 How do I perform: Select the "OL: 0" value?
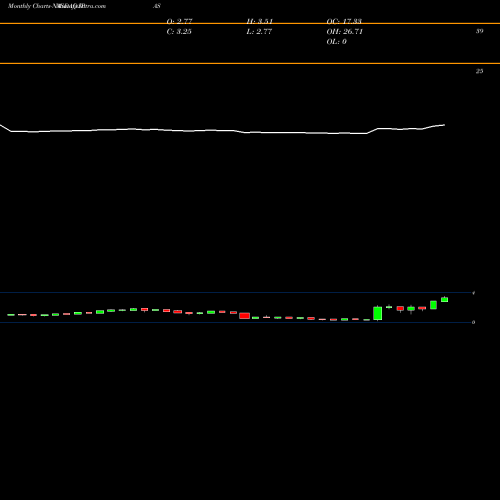point(336,41)
